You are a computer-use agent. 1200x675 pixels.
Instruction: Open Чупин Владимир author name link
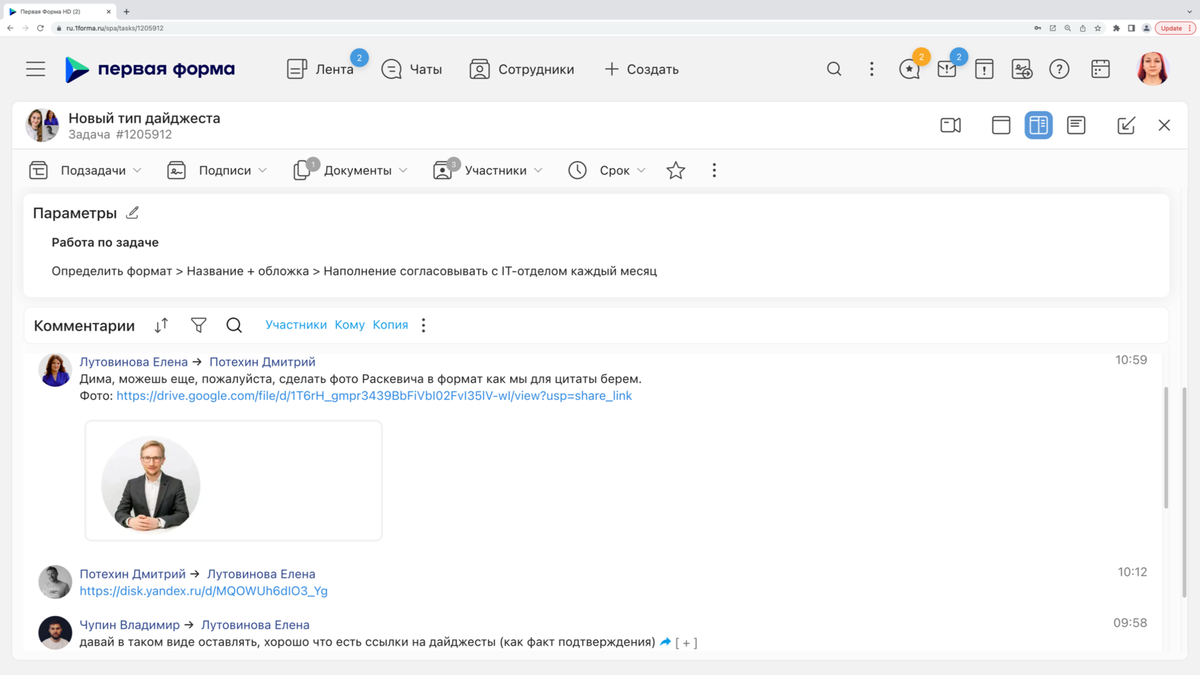(130, 625)
